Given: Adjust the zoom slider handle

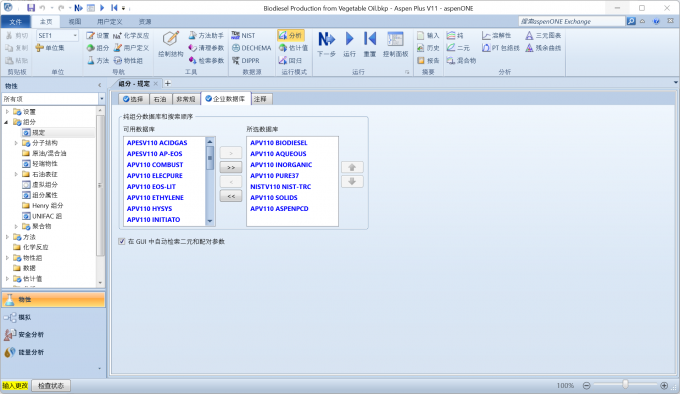Looking at the screenshot, I should click(625, 384).
